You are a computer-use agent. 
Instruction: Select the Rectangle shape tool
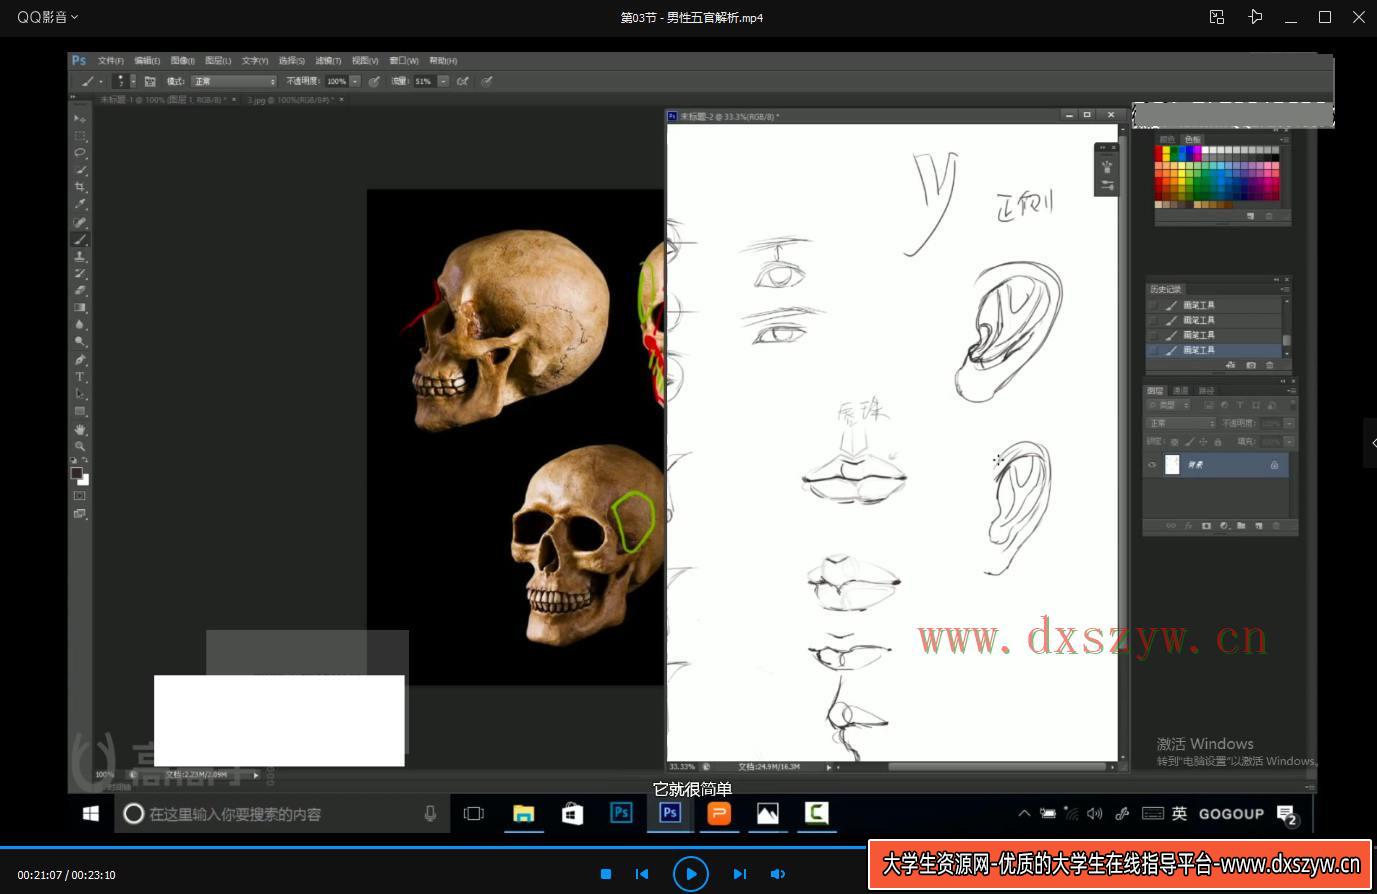(80, 411)
